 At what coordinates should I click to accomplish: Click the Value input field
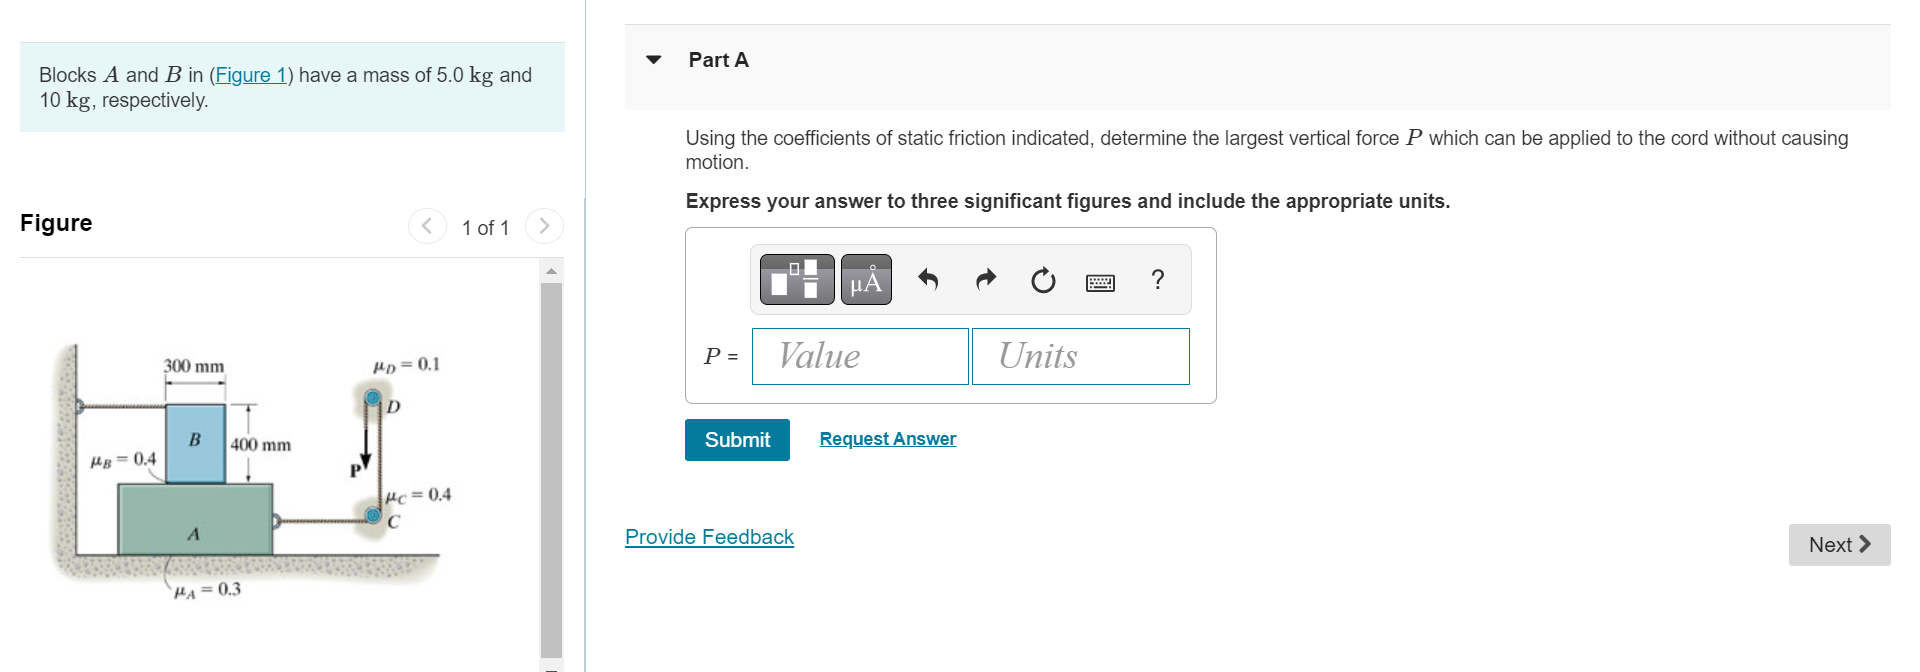[x=860, y=356]
